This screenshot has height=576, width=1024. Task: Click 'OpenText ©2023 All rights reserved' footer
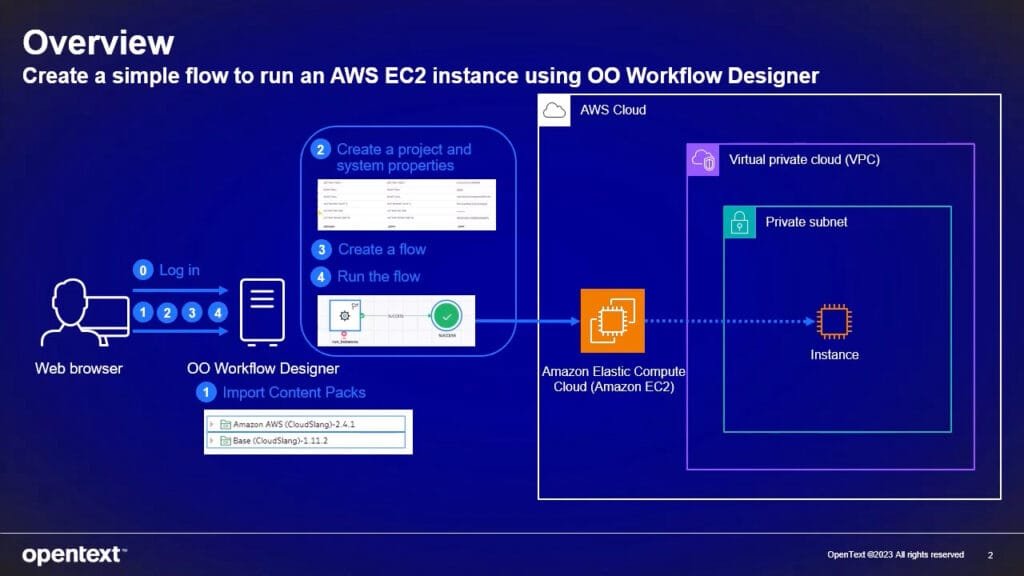coord(895,555)
